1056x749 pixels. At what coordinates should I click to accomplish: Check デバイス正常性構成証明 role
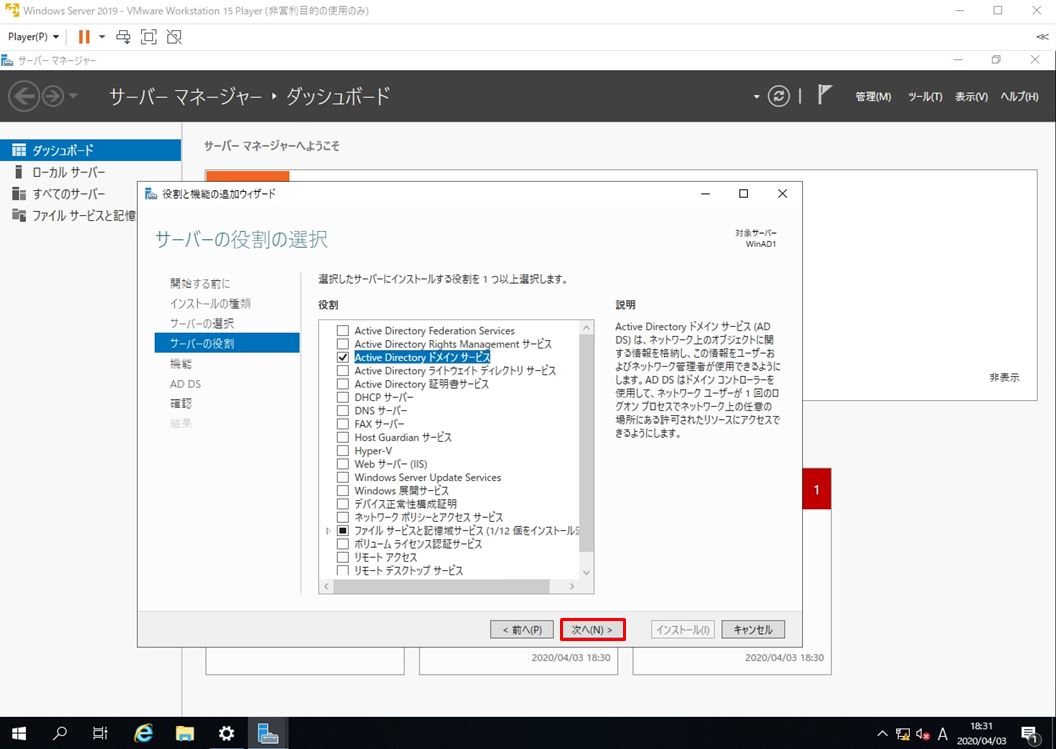pos(343,504)
